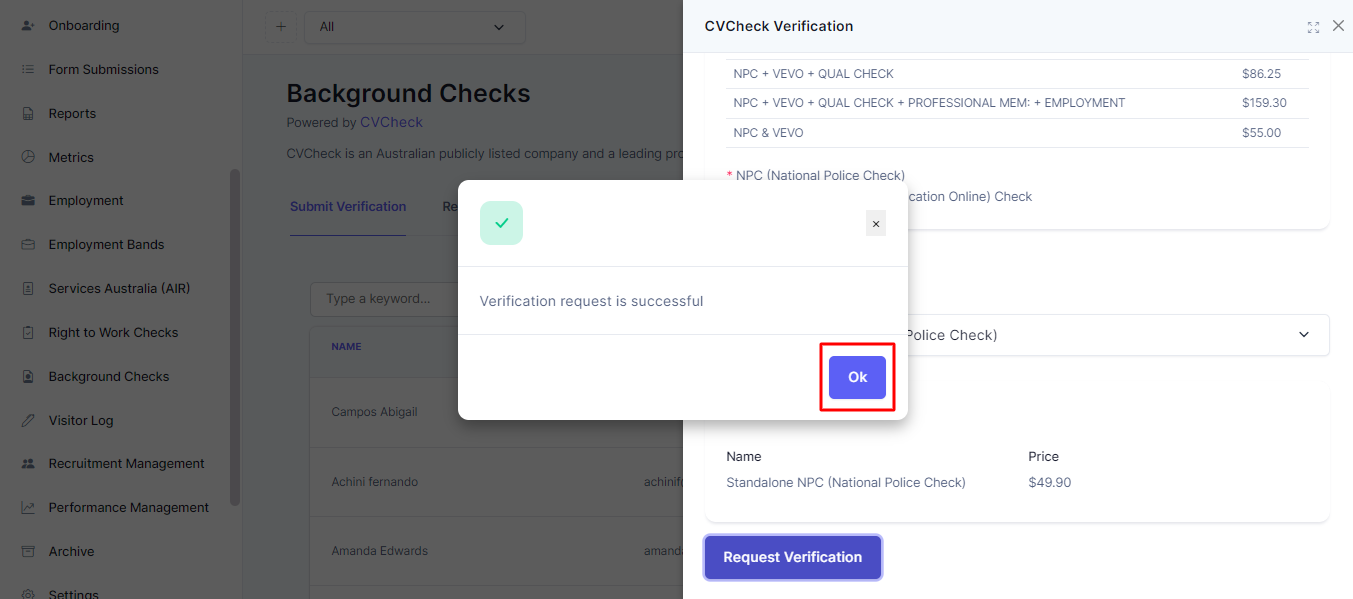
Task: Close the CVCheck Verification panel
Action: tap(1339, 26)
